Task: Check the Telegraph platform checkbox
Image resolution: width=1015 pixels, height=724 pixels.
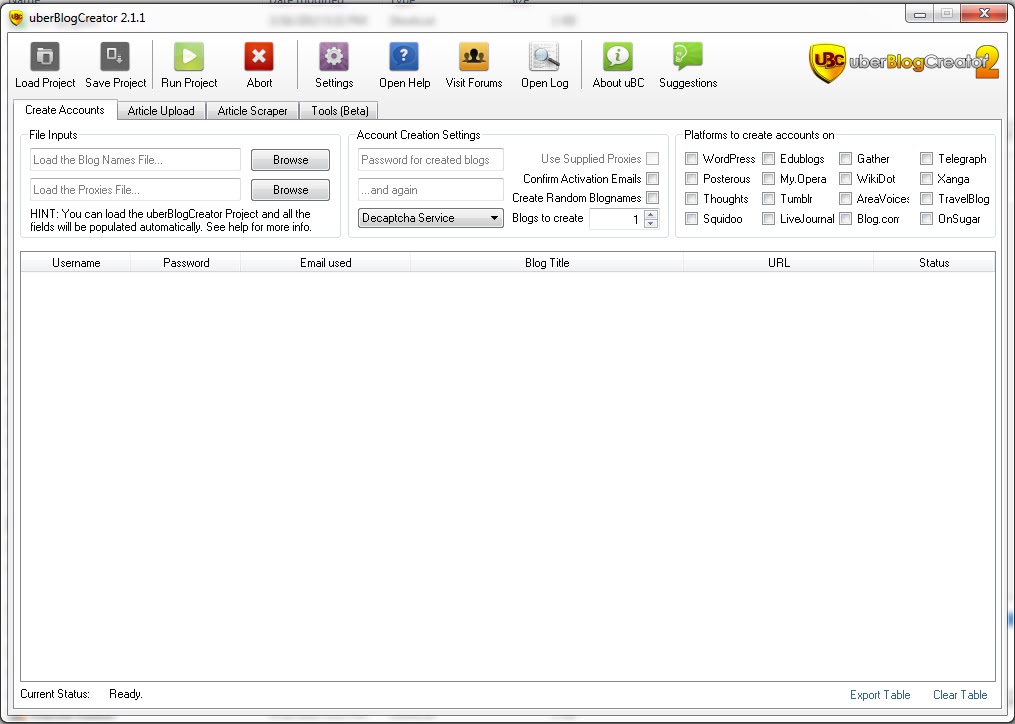Action: pyautogui.click(x=926, y=159)
